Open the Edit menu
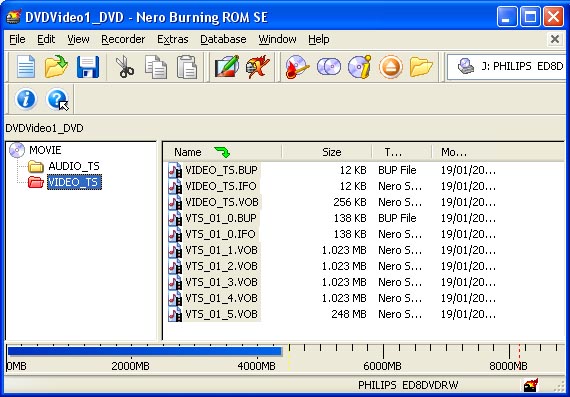The height and width of the screenshot is (397, 570). point(46,39)
